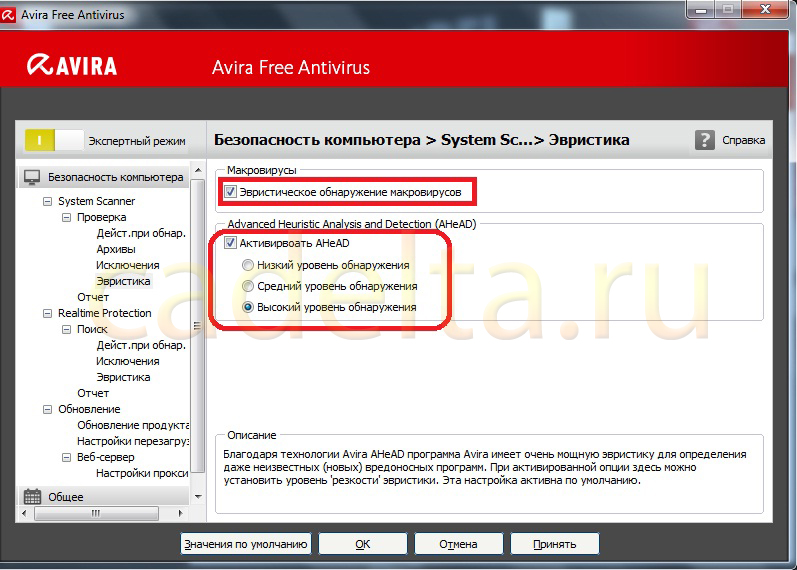Click the Отмена button
Viewport: 797px width, 570px height.
click(458, 544)
